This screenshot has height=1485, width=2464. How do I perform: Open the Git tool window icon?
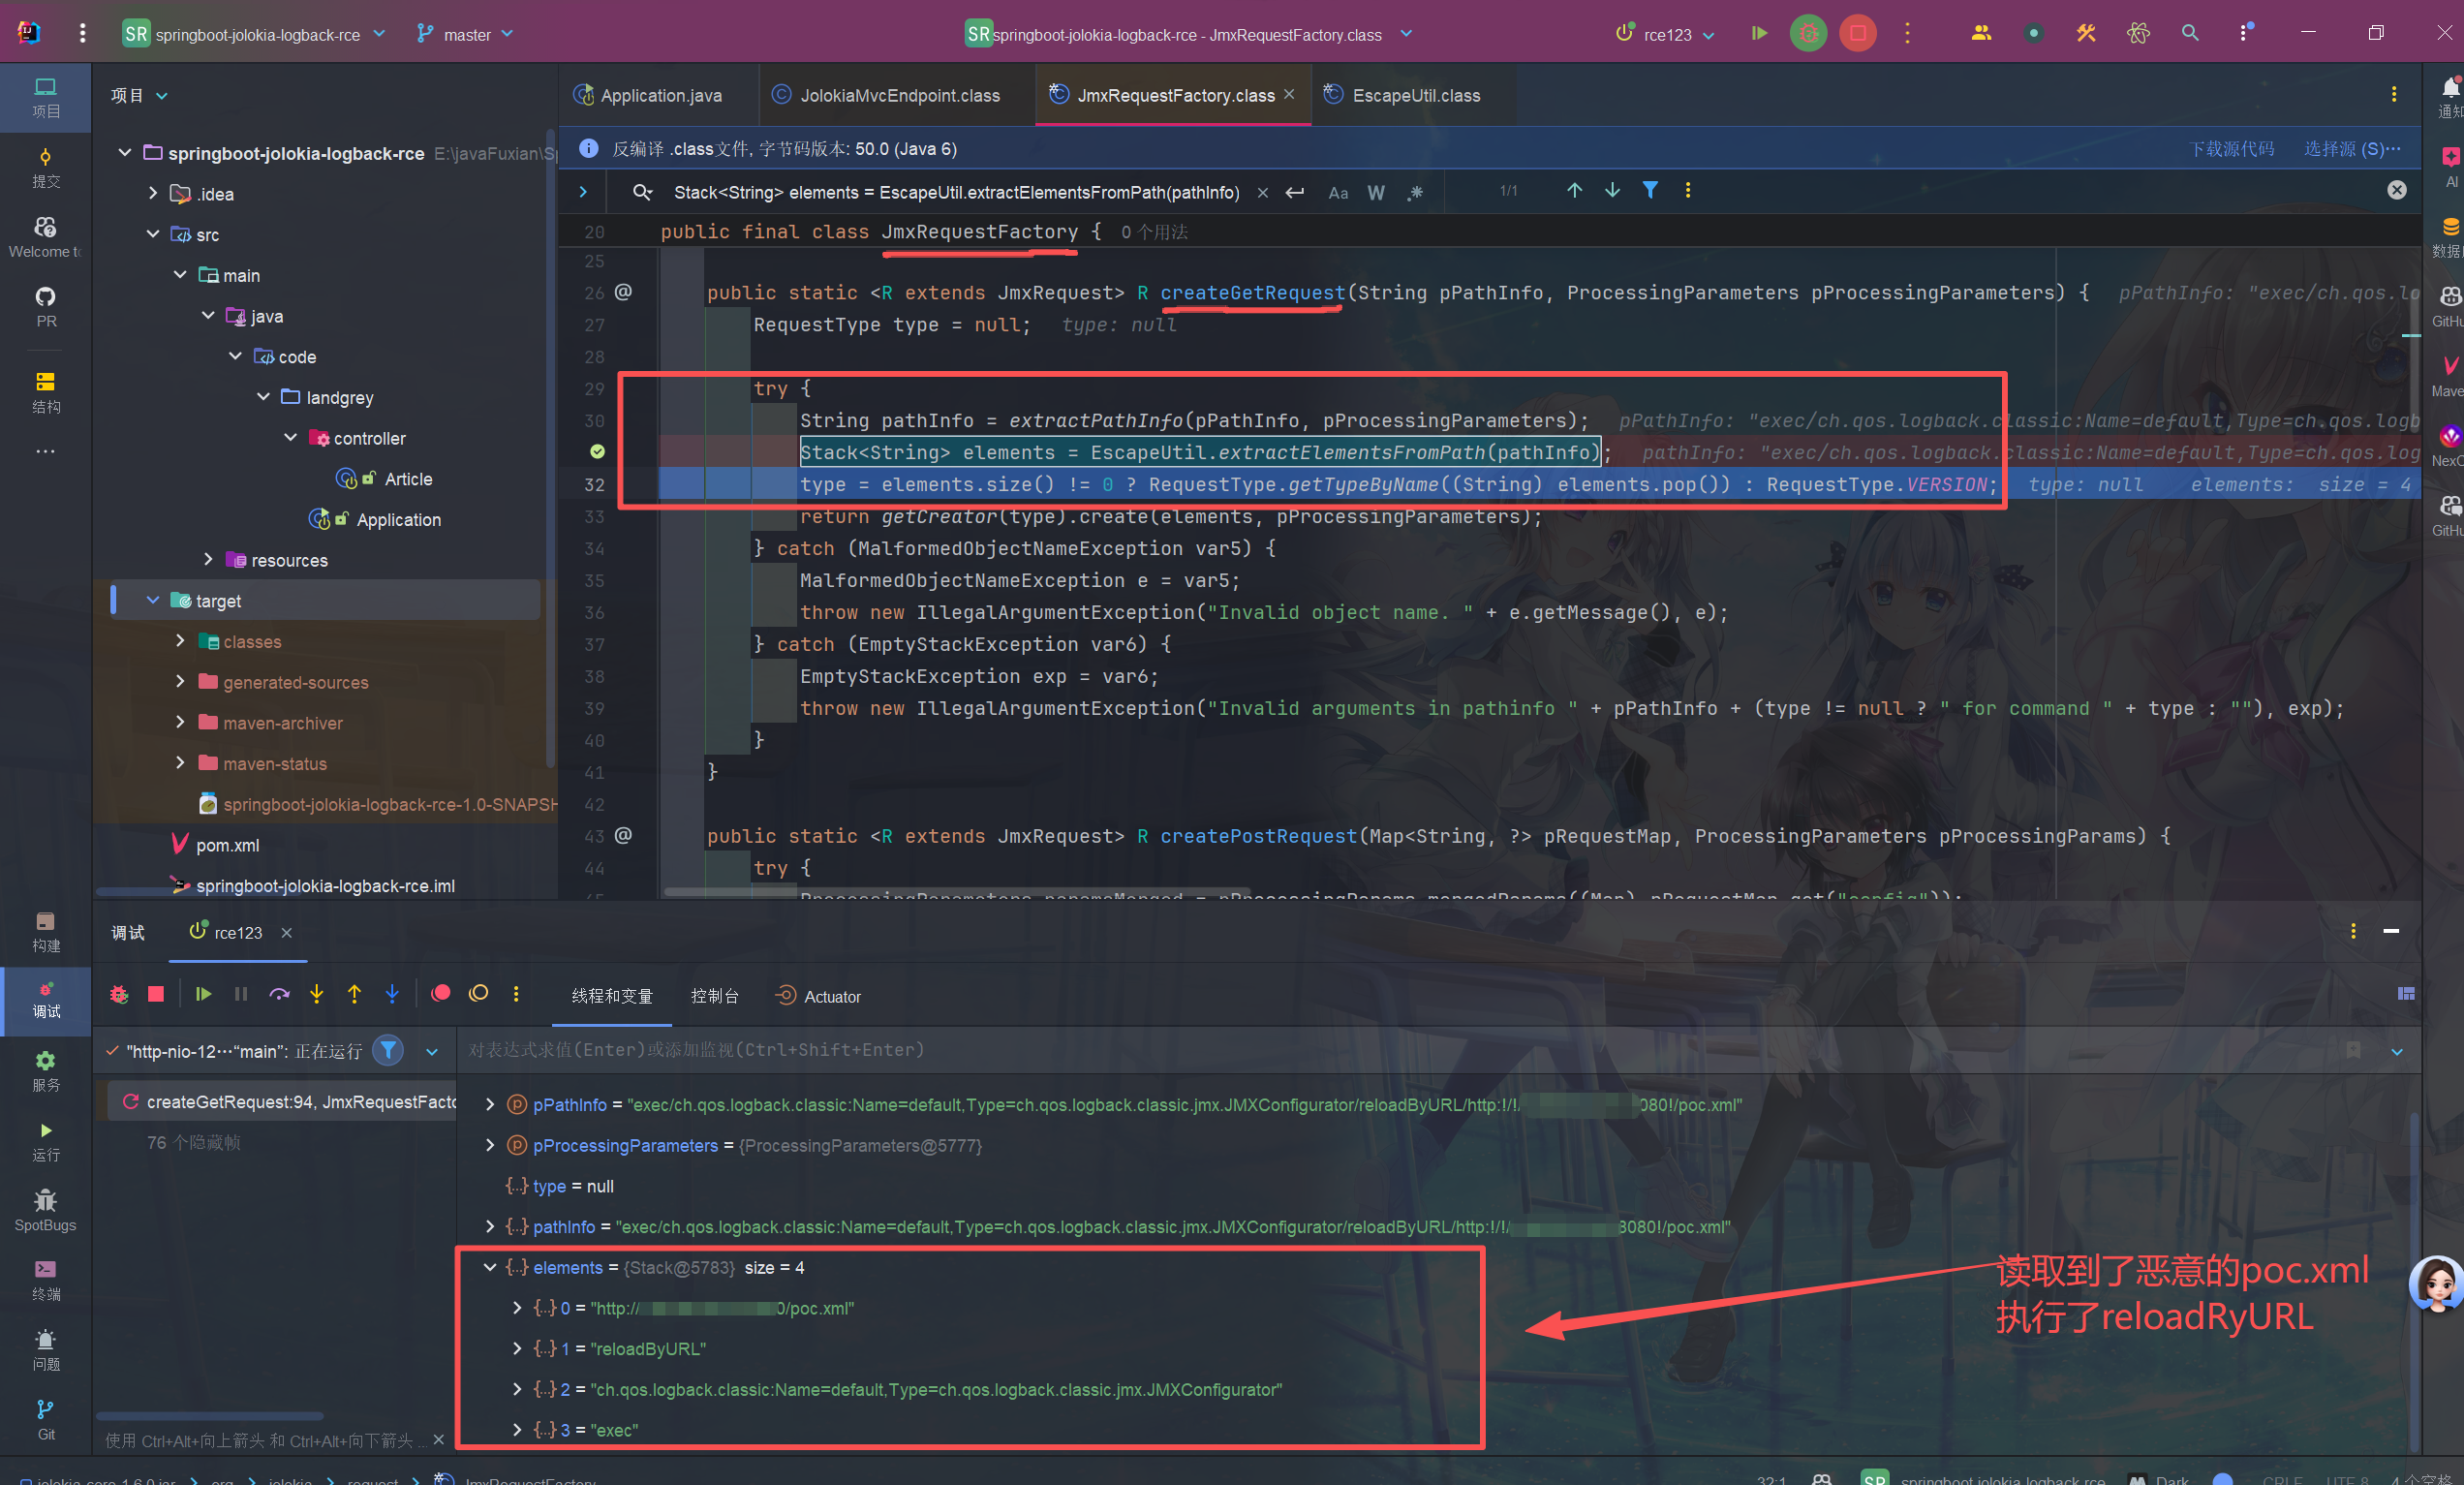point(45,1418)
